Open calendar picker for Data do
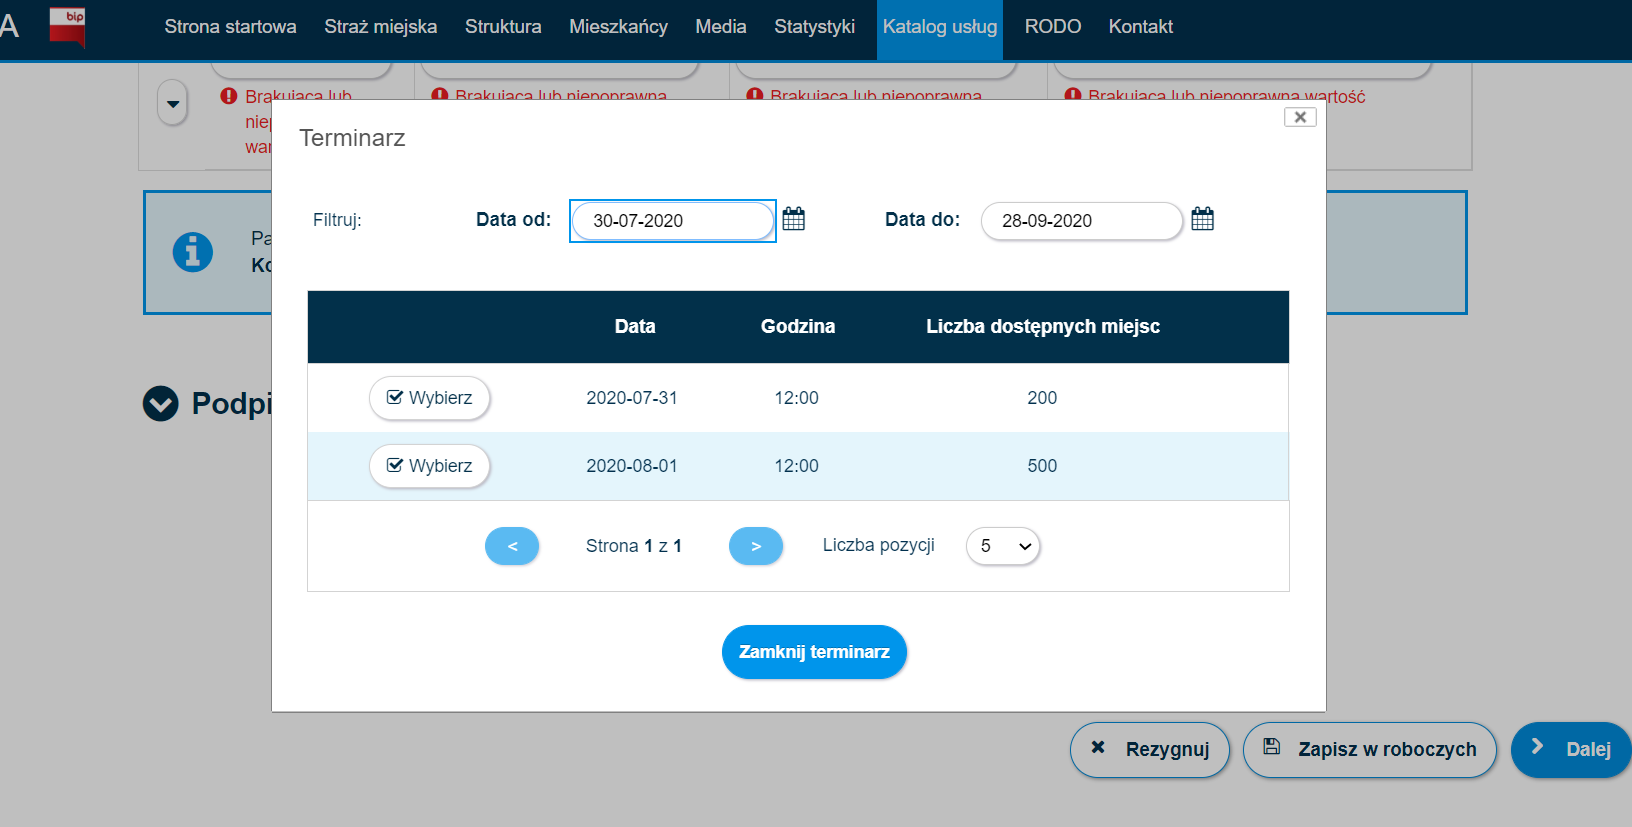This screenshot has width=1632, height=827. pos(1202,219)
